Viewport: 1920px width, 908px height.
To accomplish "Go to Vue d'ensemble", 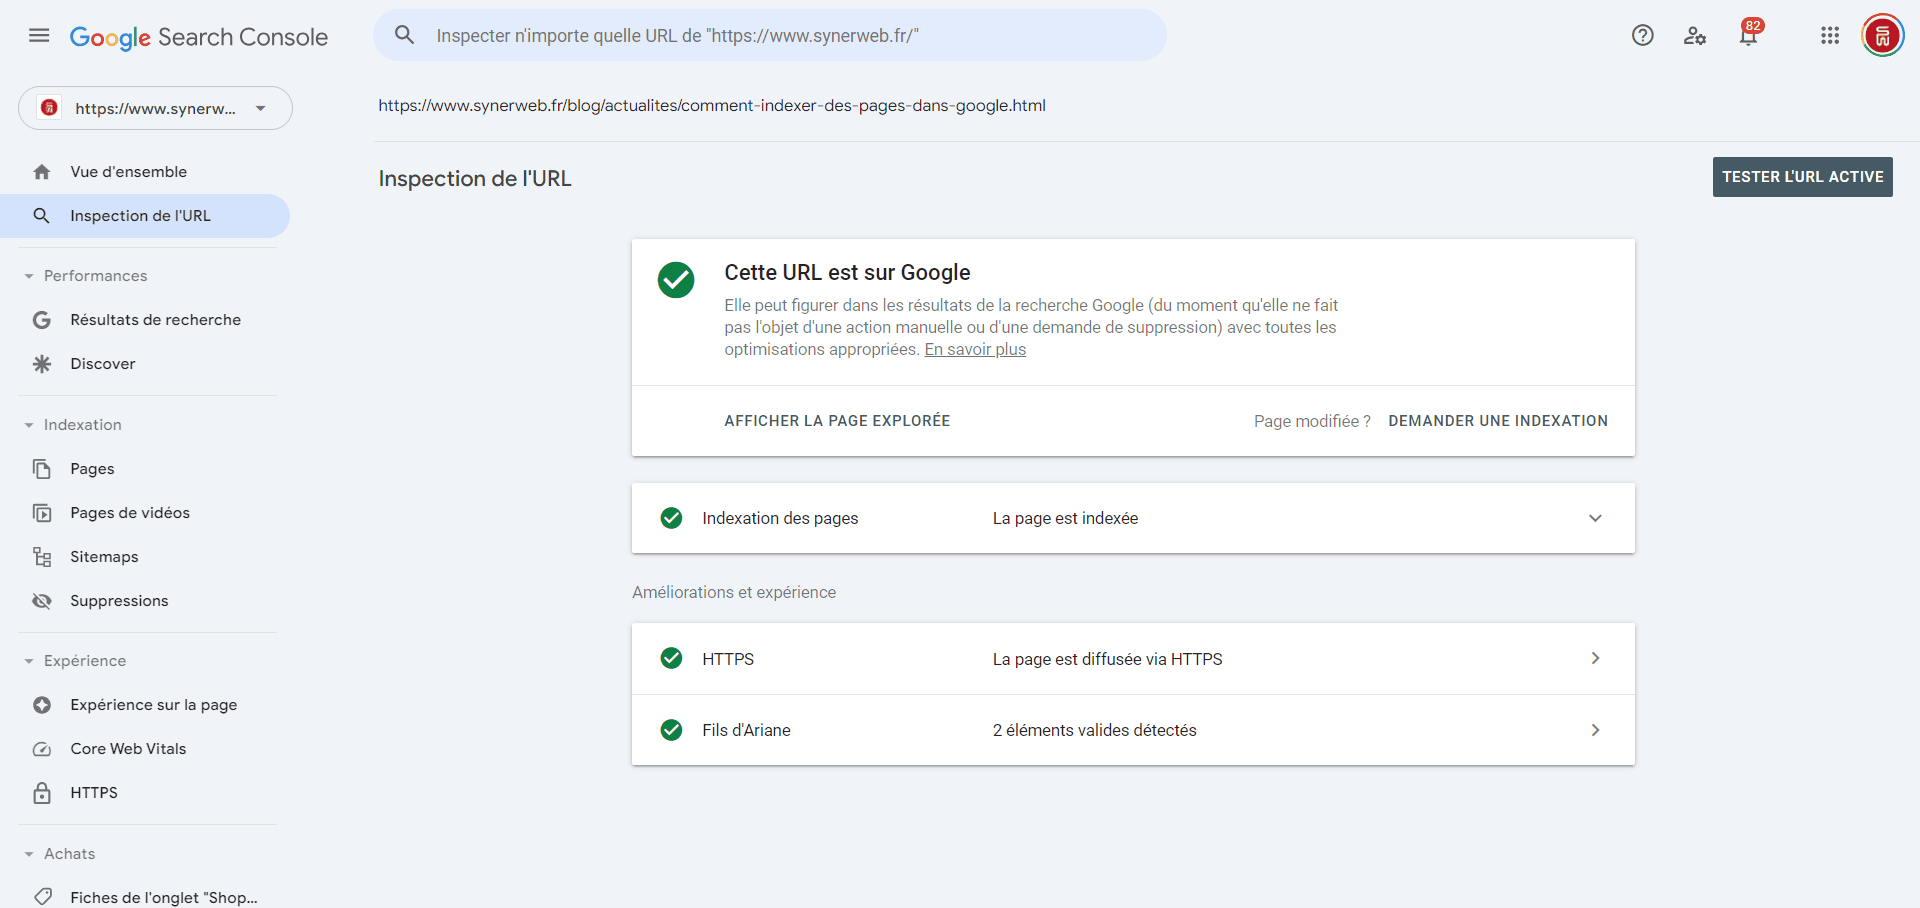I will point(145,172).
